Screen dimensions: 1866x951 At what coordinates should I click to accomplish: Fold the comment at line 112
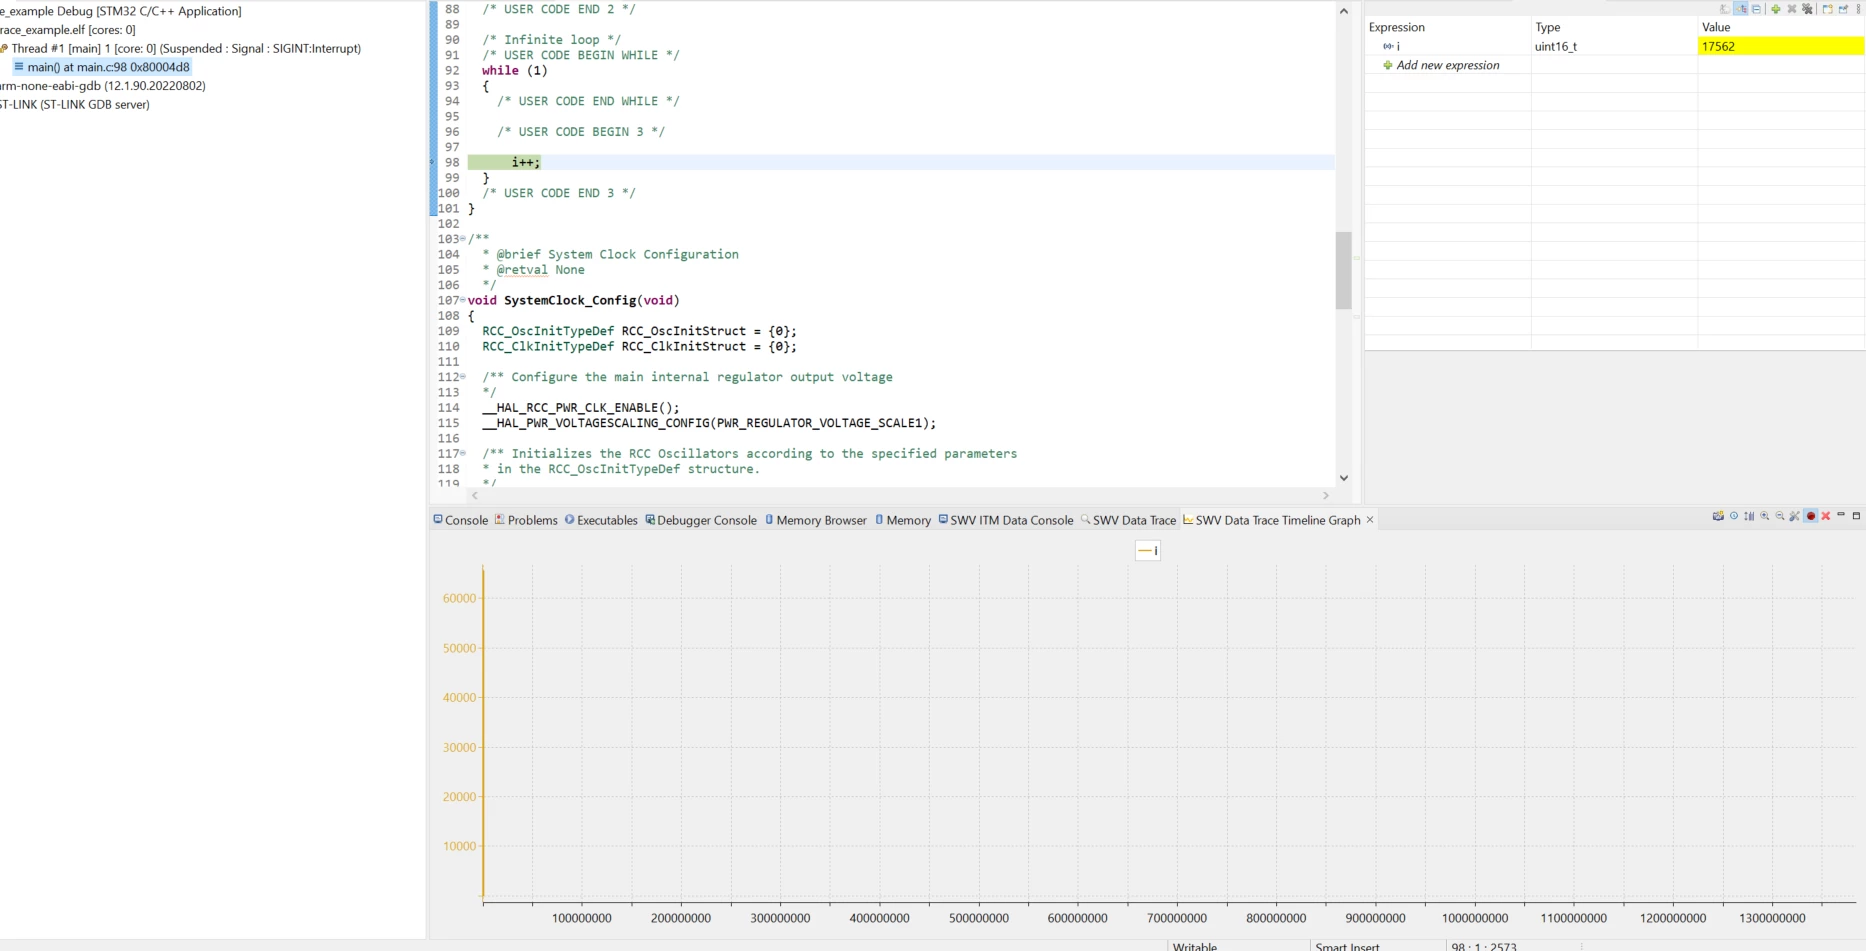(463, 377)
